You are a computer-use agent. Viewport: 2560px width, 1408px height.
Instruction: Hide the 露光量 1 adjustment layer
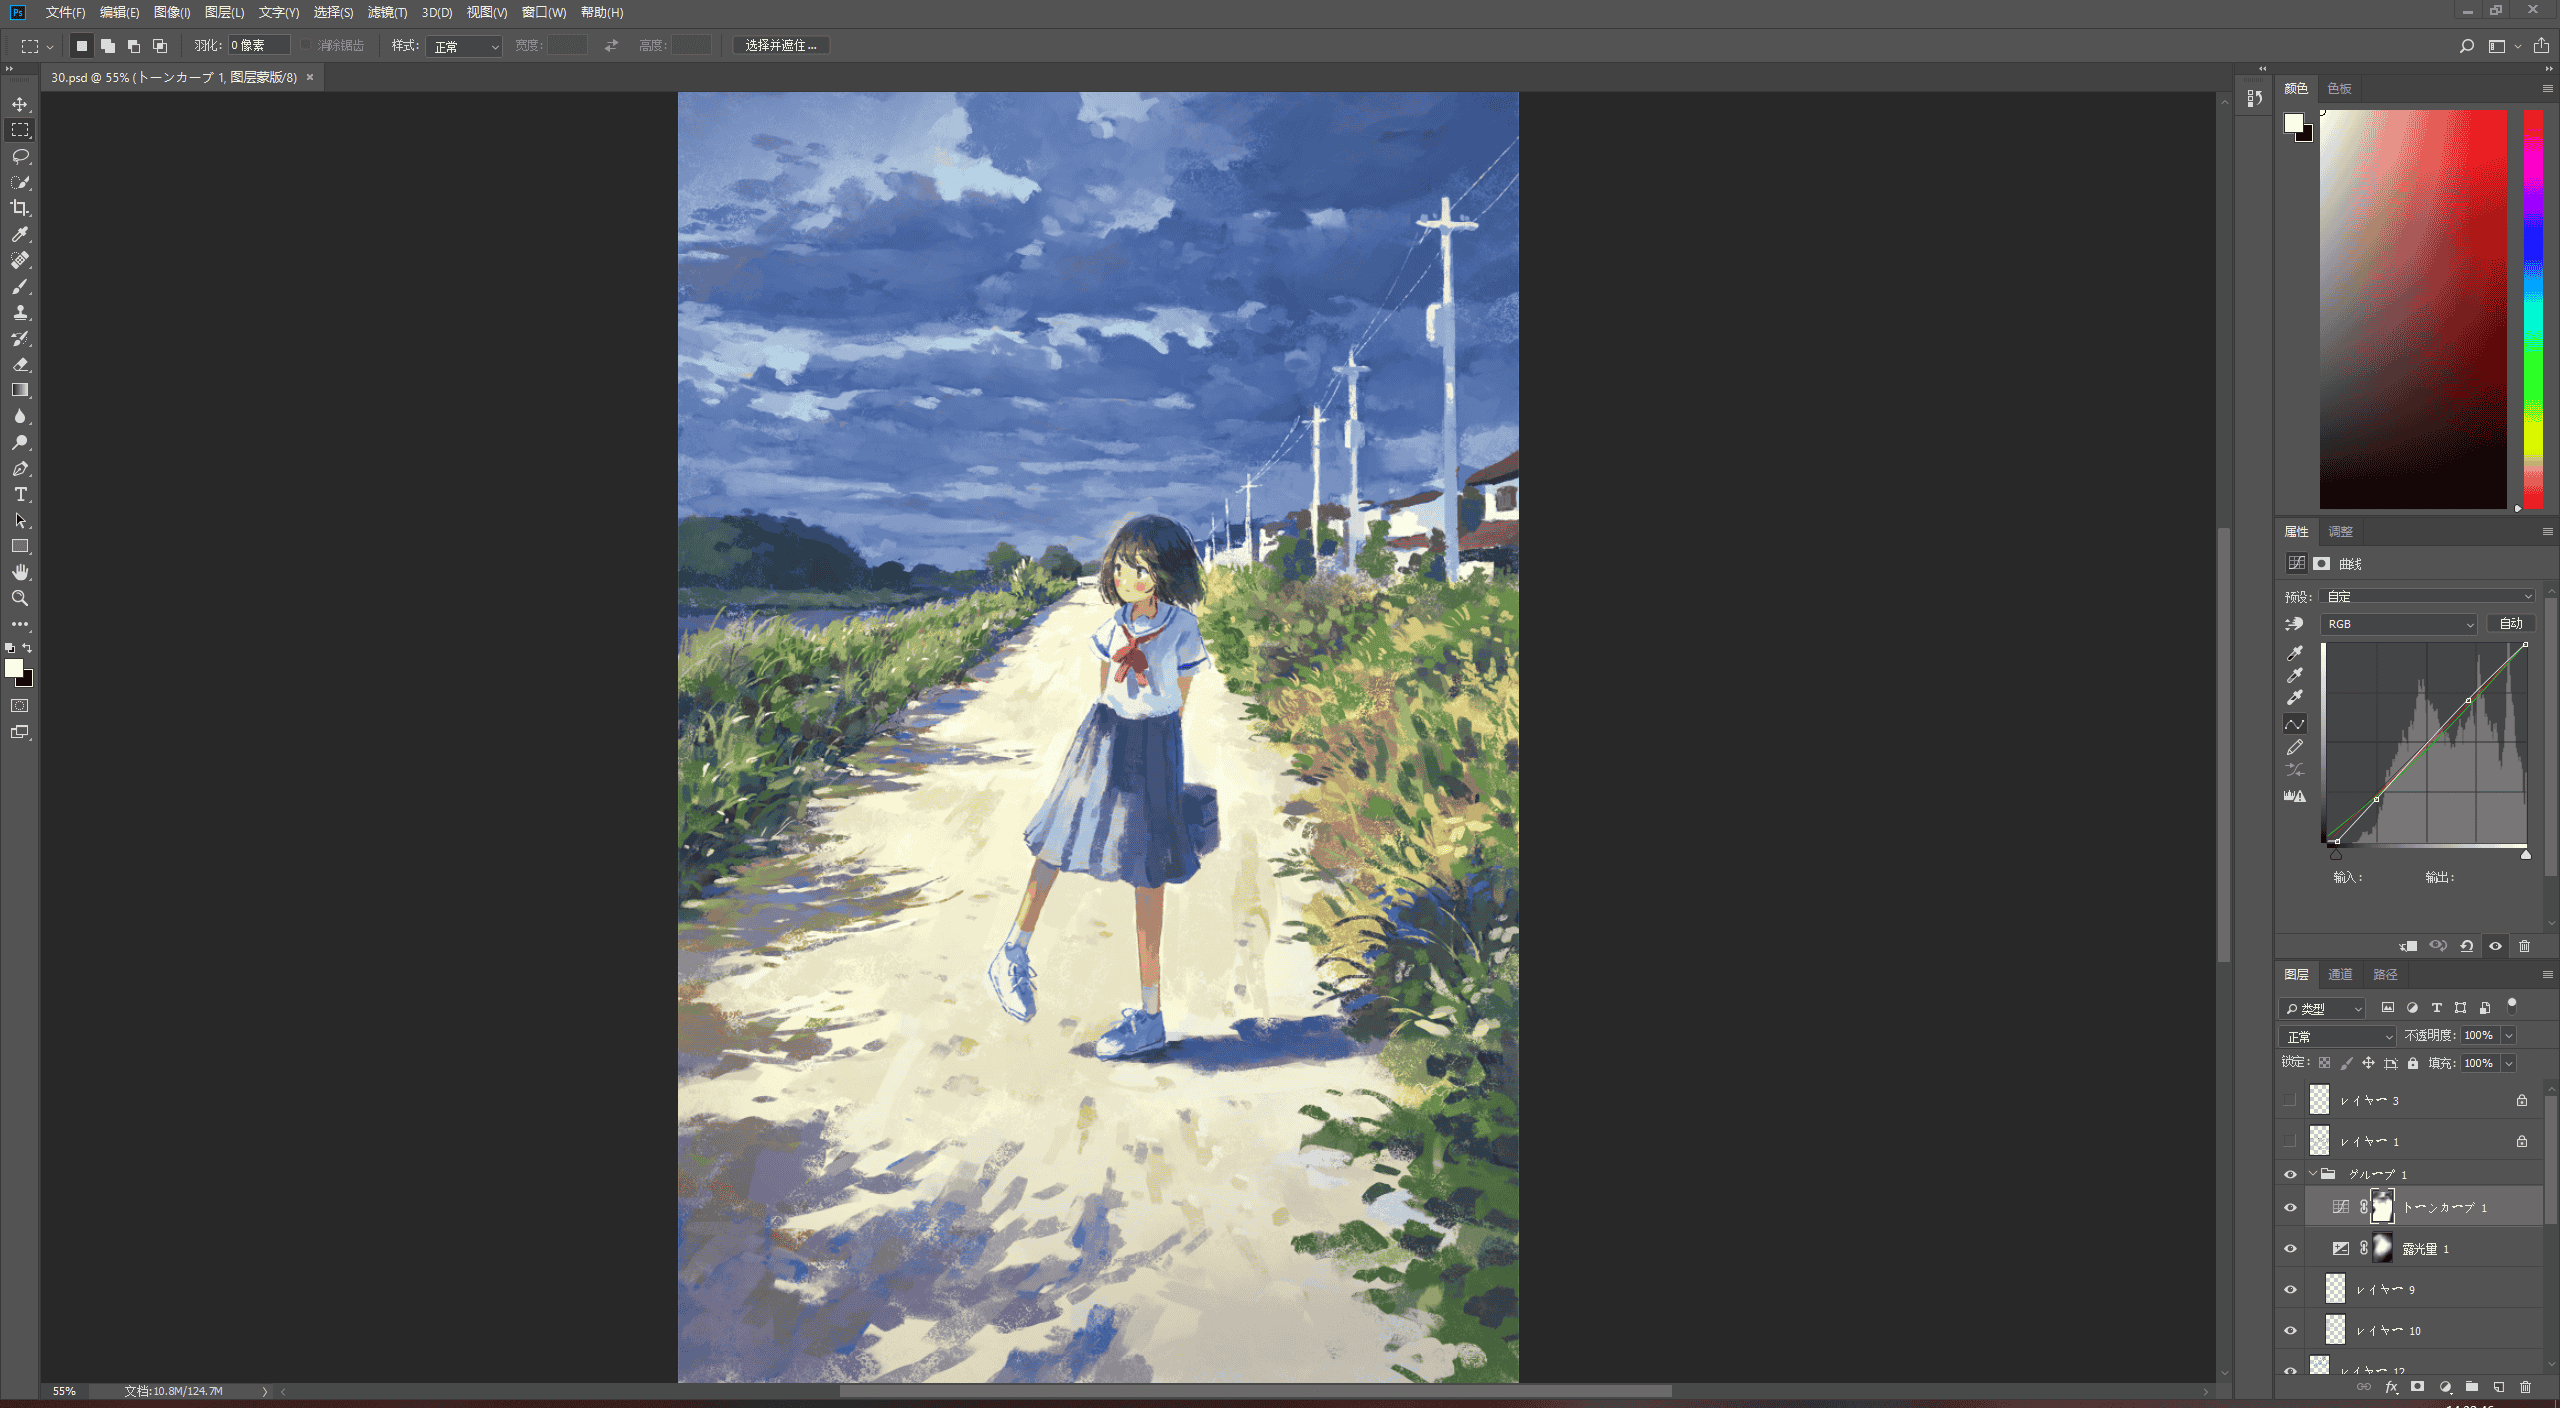[x=2290, y=1248]
